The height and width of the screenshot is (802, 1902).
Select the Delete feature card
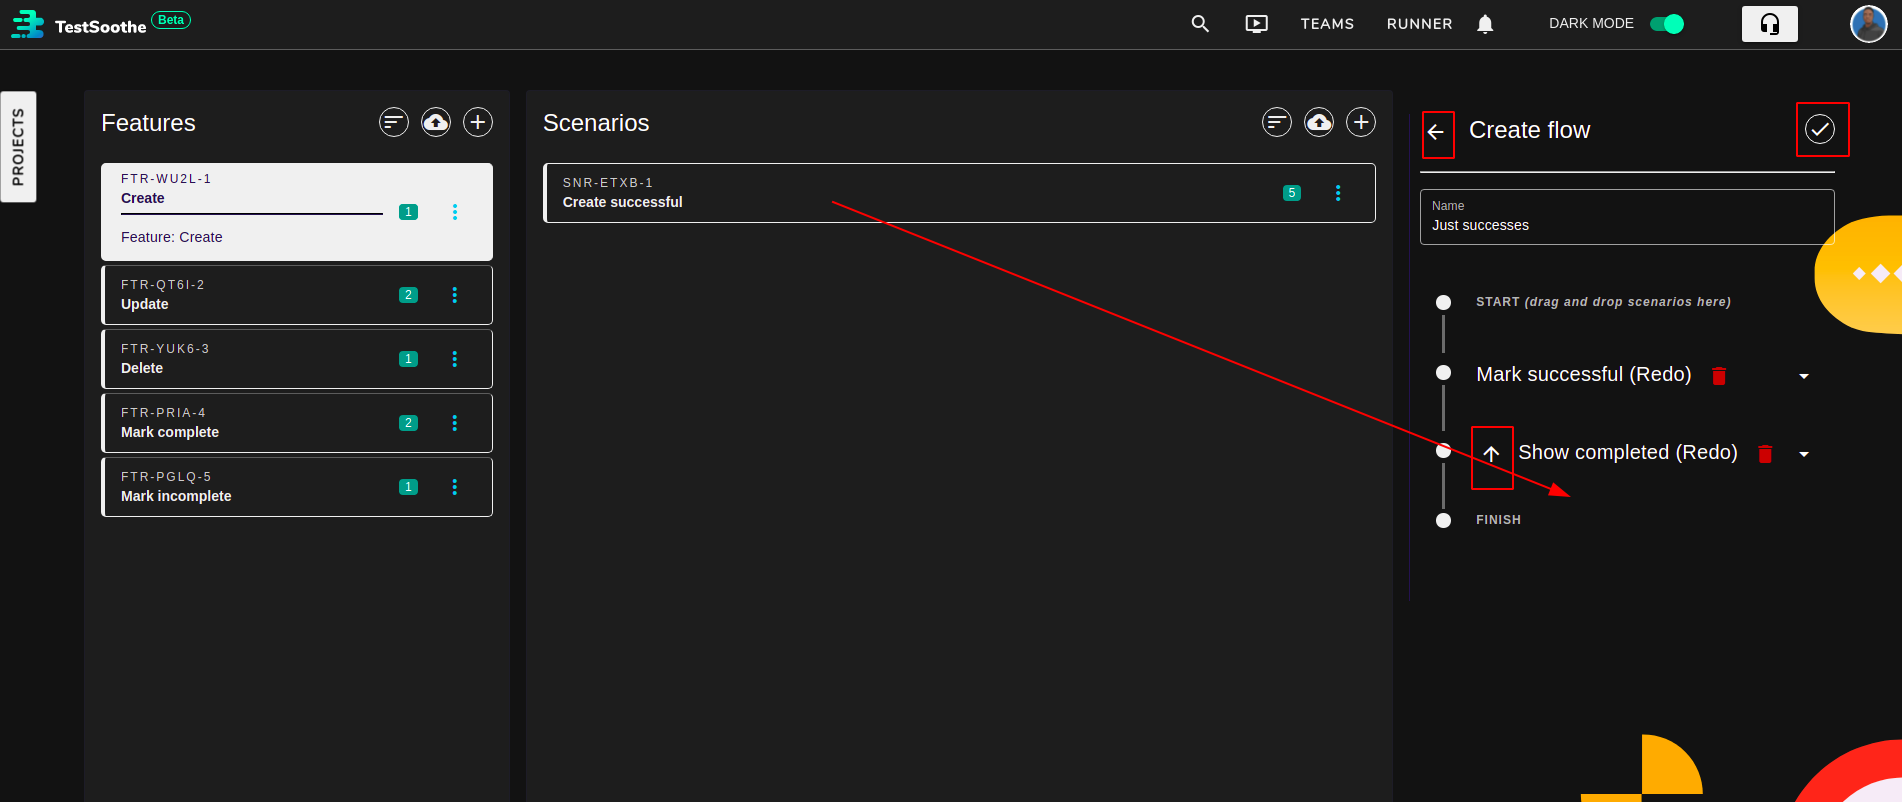click(297, 359)
